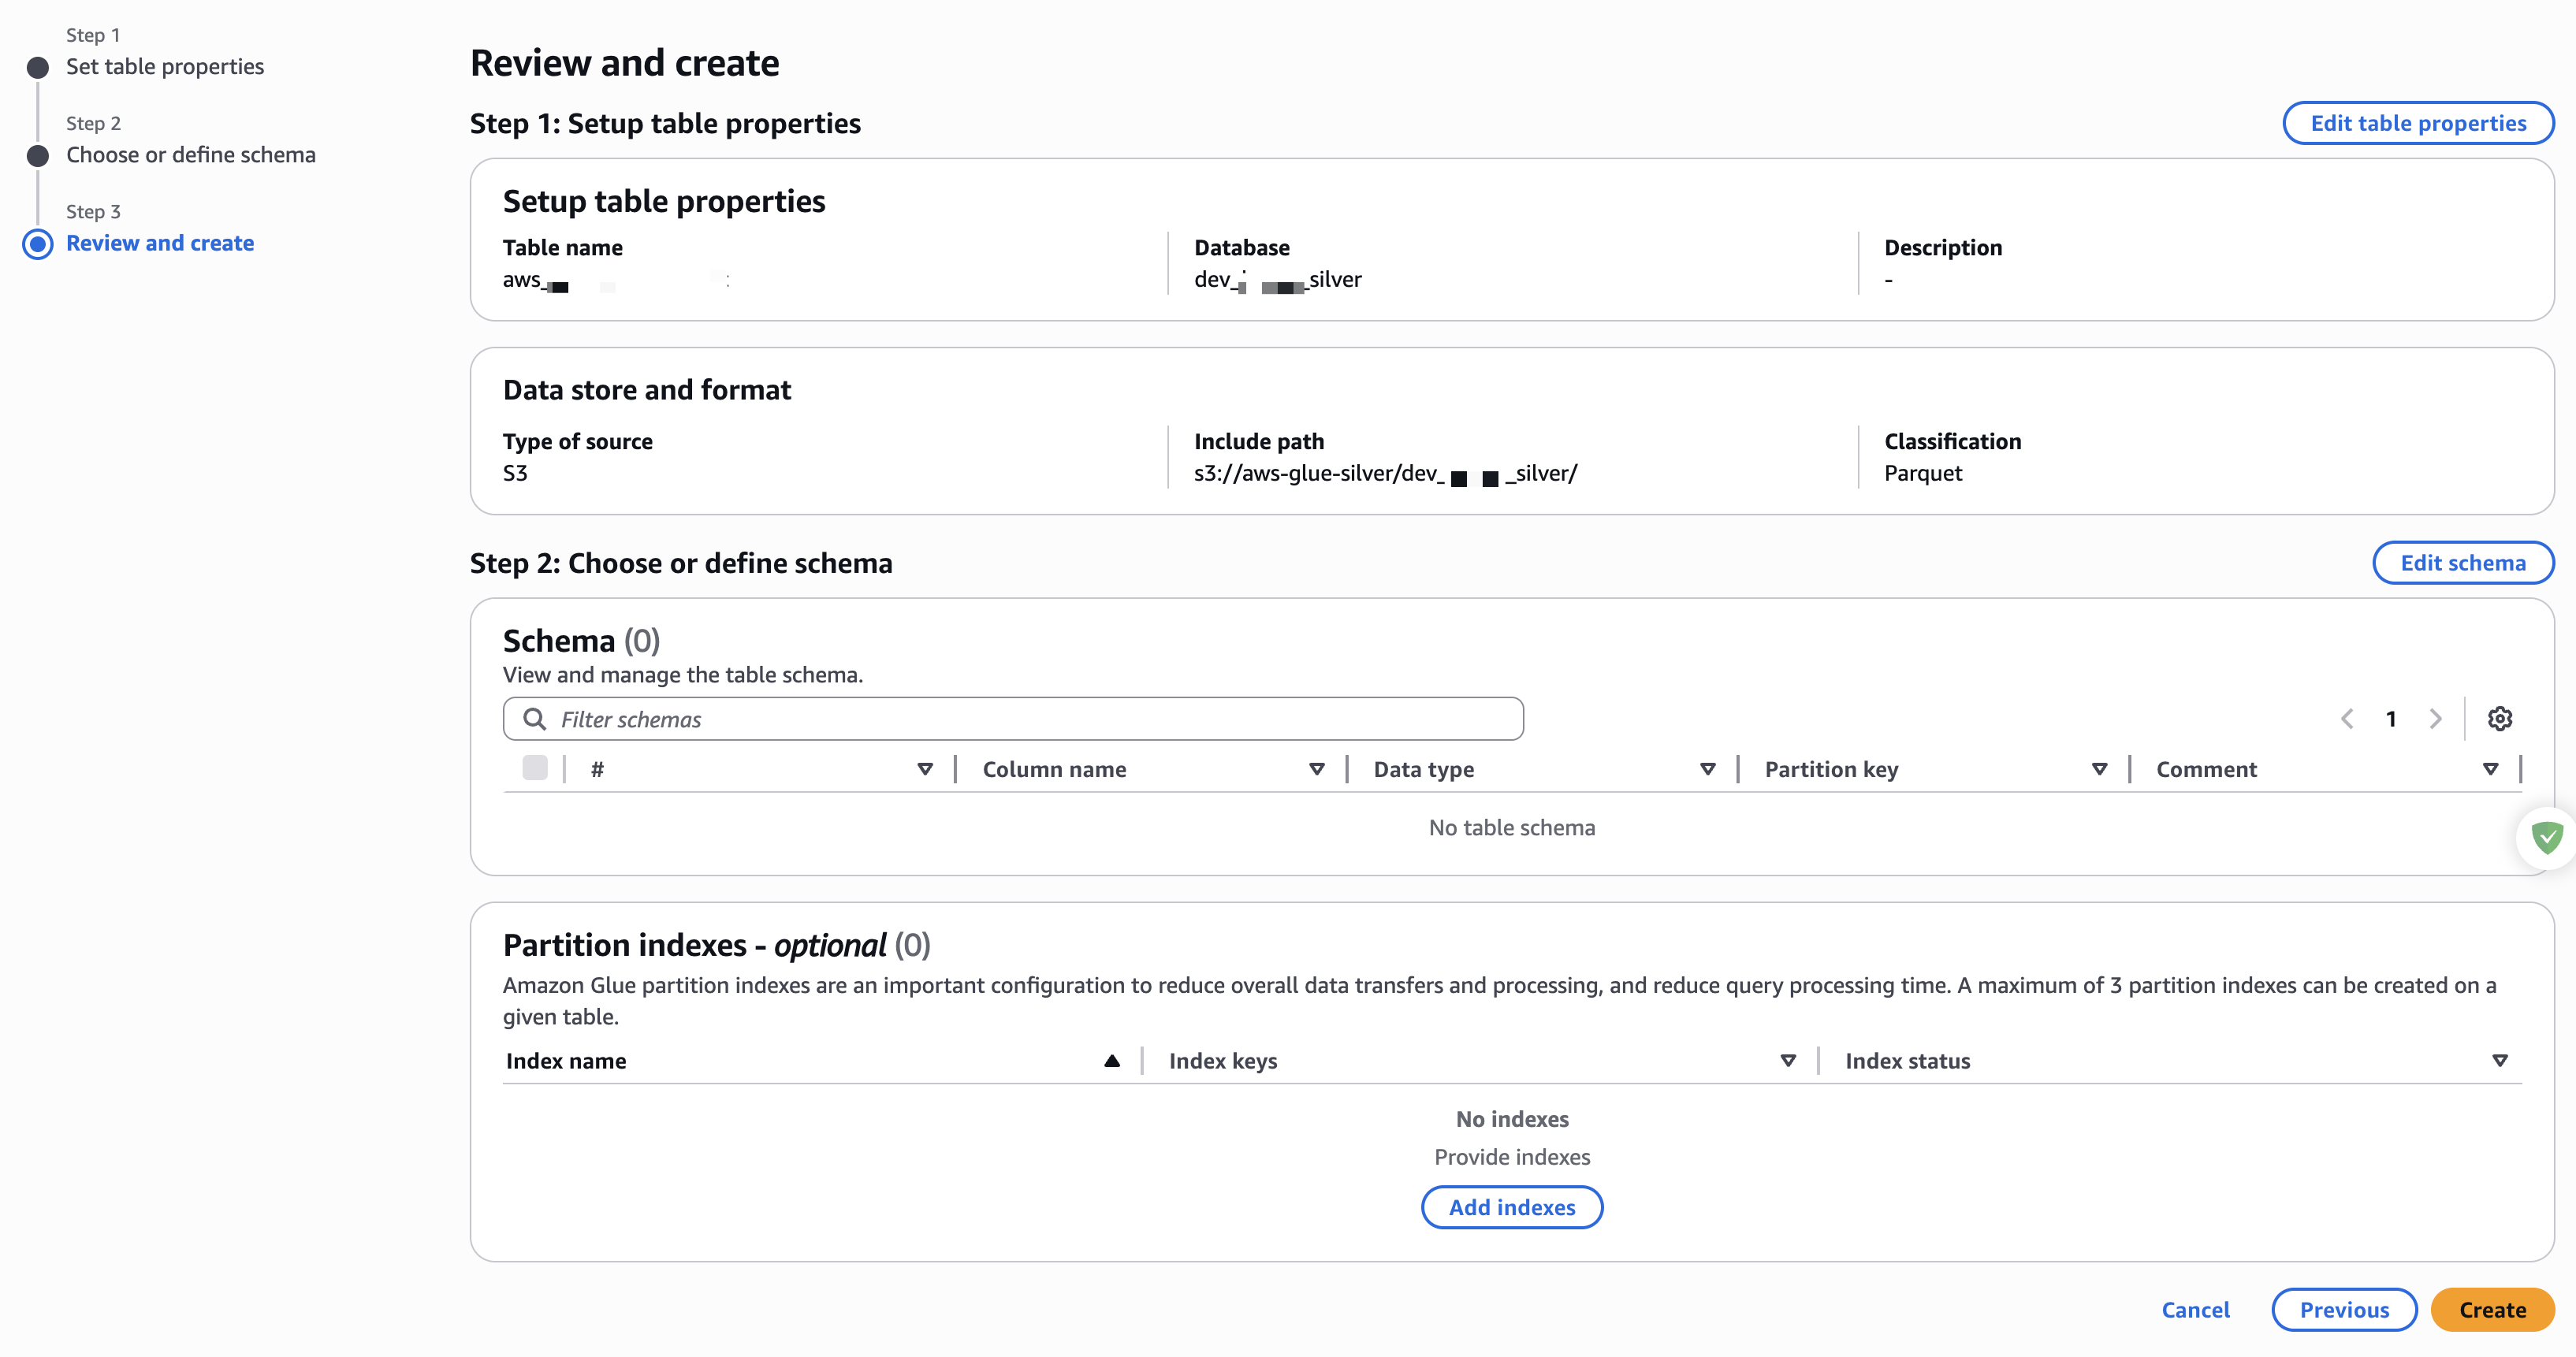Sort schema by Comment column arrow
This screenshot has width=2576, height=1357.
2490,769
